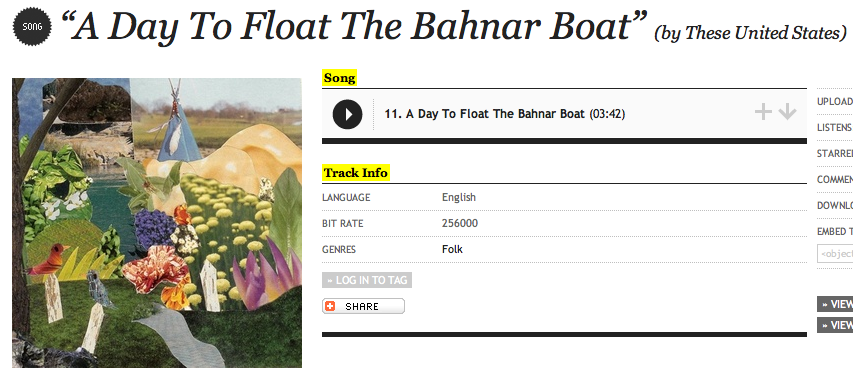Screen dimensions: 853x373
Task: Click the down-arrow download icon
Action: 787,112
